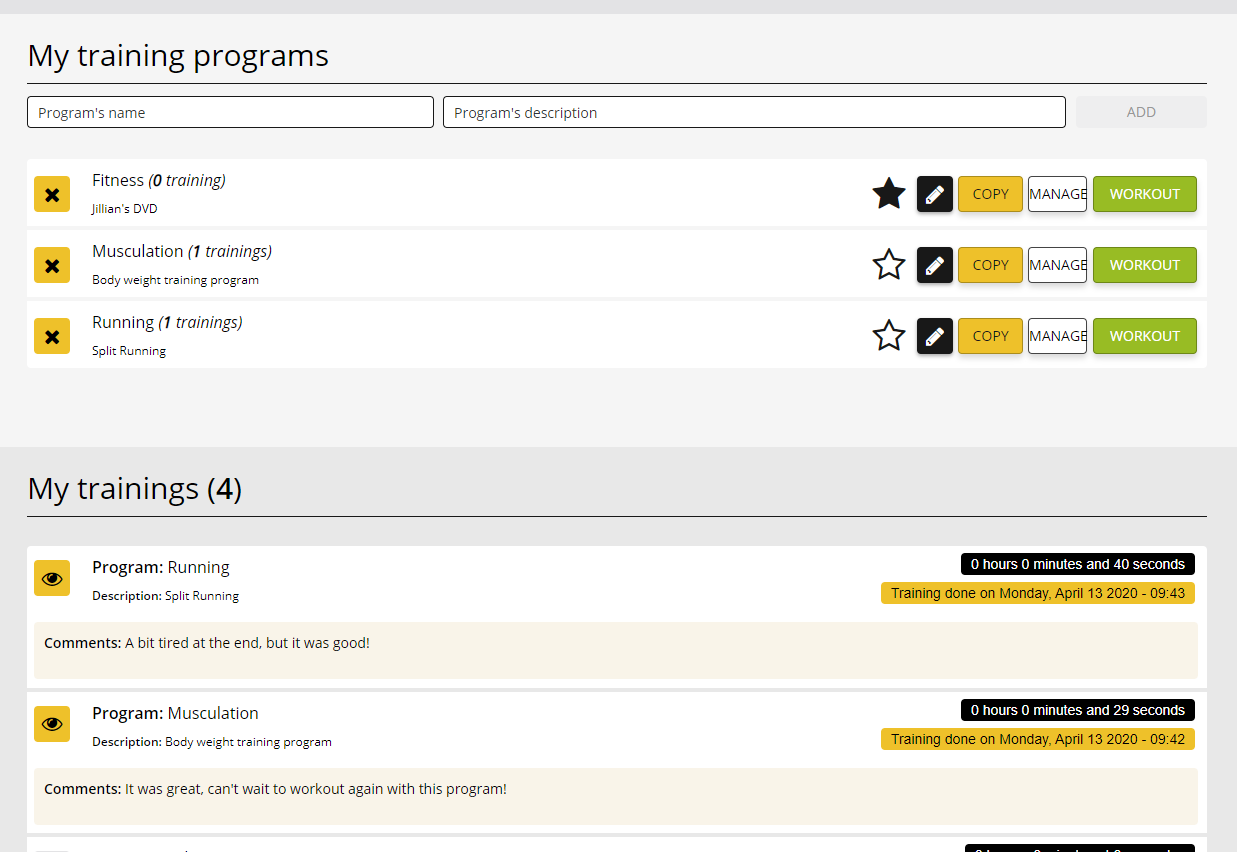Viewport: 1237px width, 852px height.
Task: Start a workout with the Running program
Action: tap(1145, 336)
